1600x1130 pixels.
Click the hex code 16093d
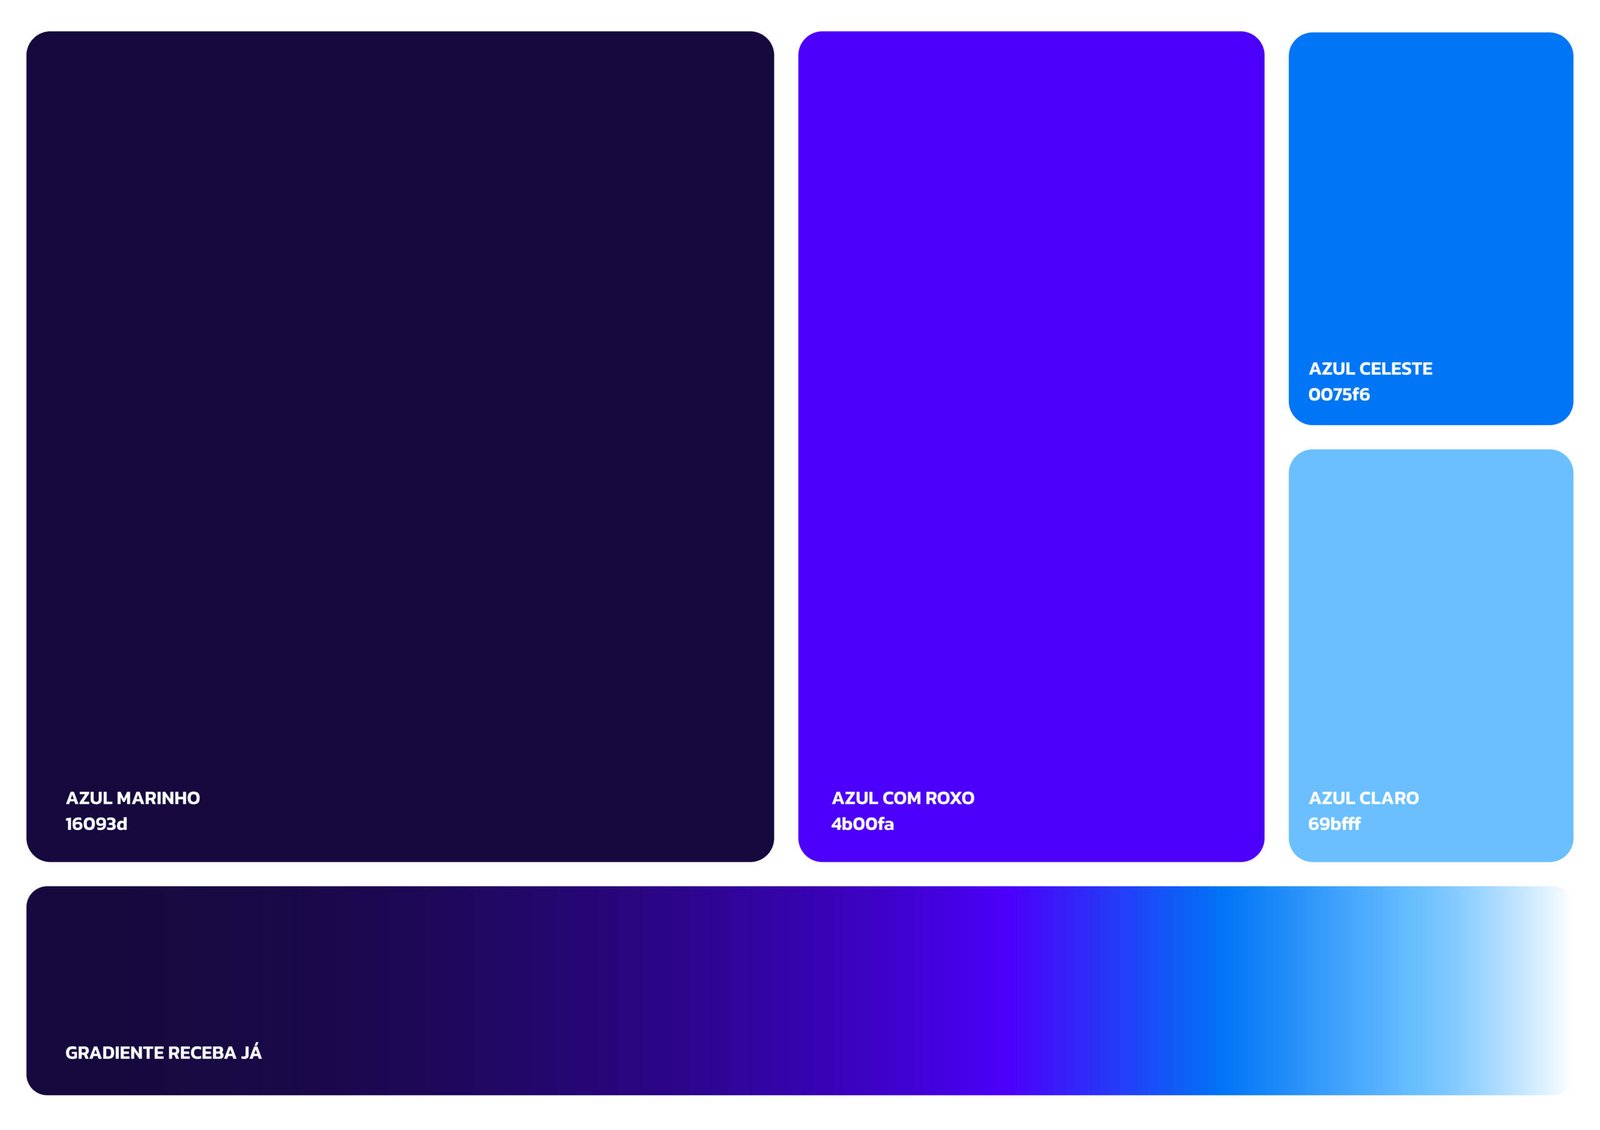(96, 824)
